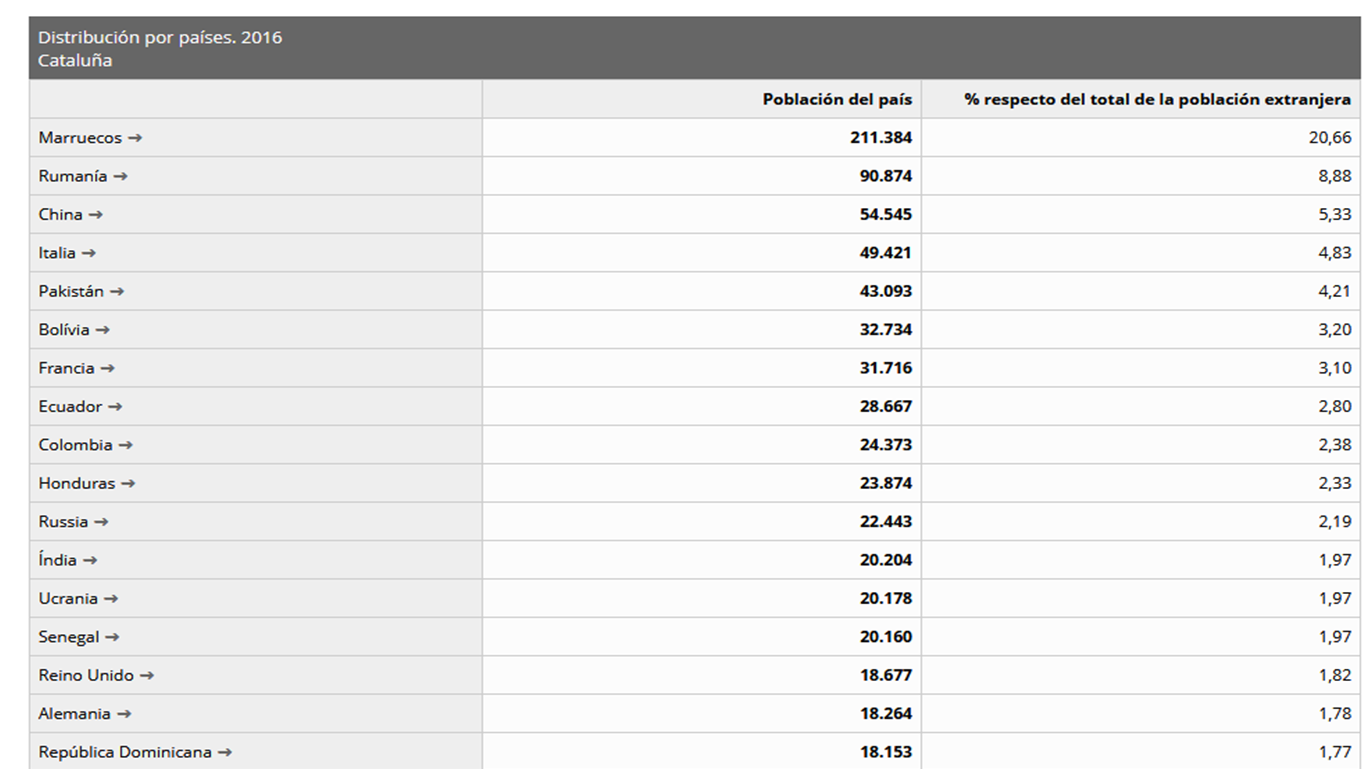Select population value 18.264
Viewport: 1371px width, 770px height.
885,714
